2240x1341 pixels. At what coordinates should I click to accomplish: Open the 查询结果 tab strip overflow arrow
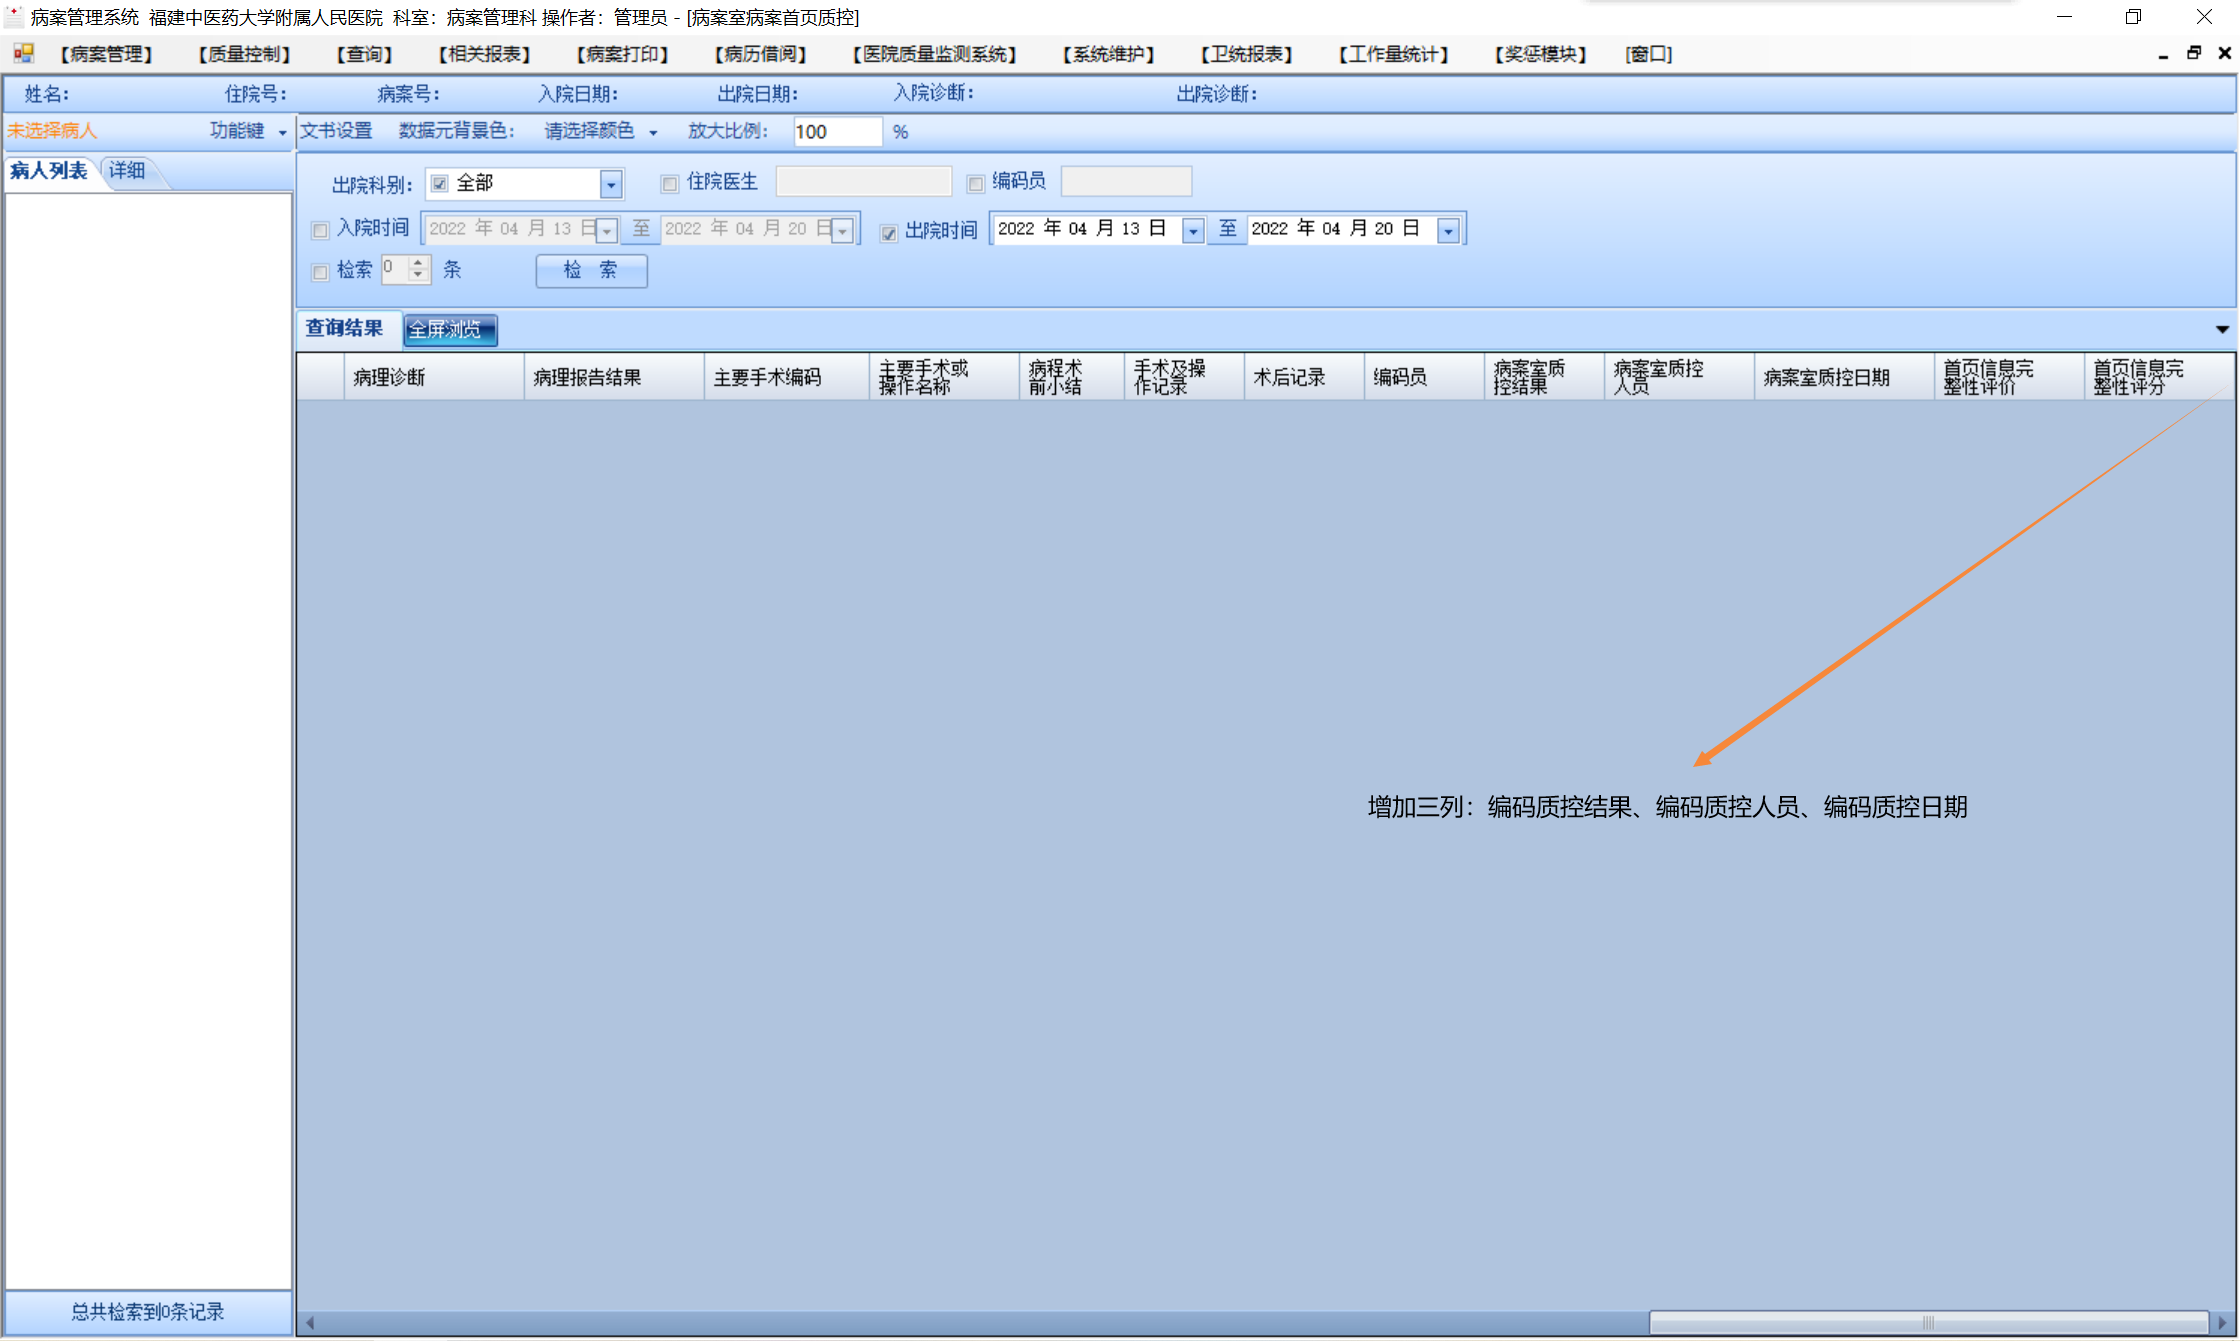2222,329
